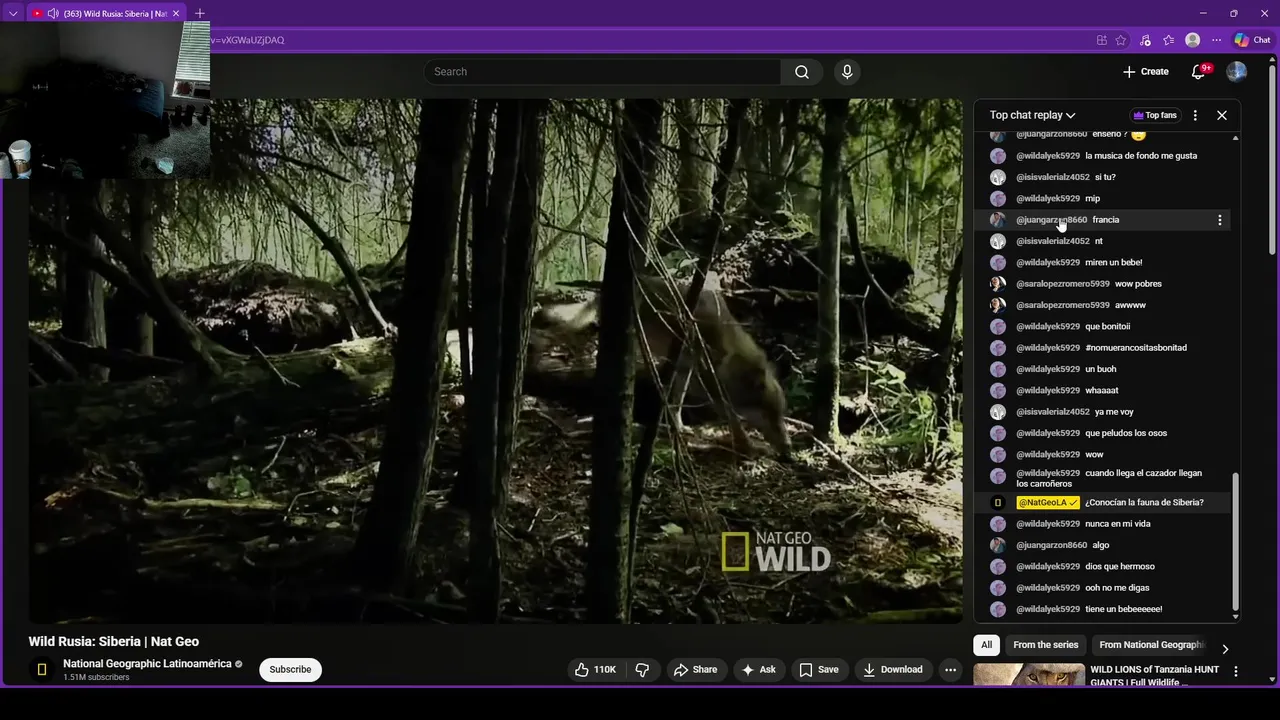Open the media playback music-note icon

[1145, 40]
